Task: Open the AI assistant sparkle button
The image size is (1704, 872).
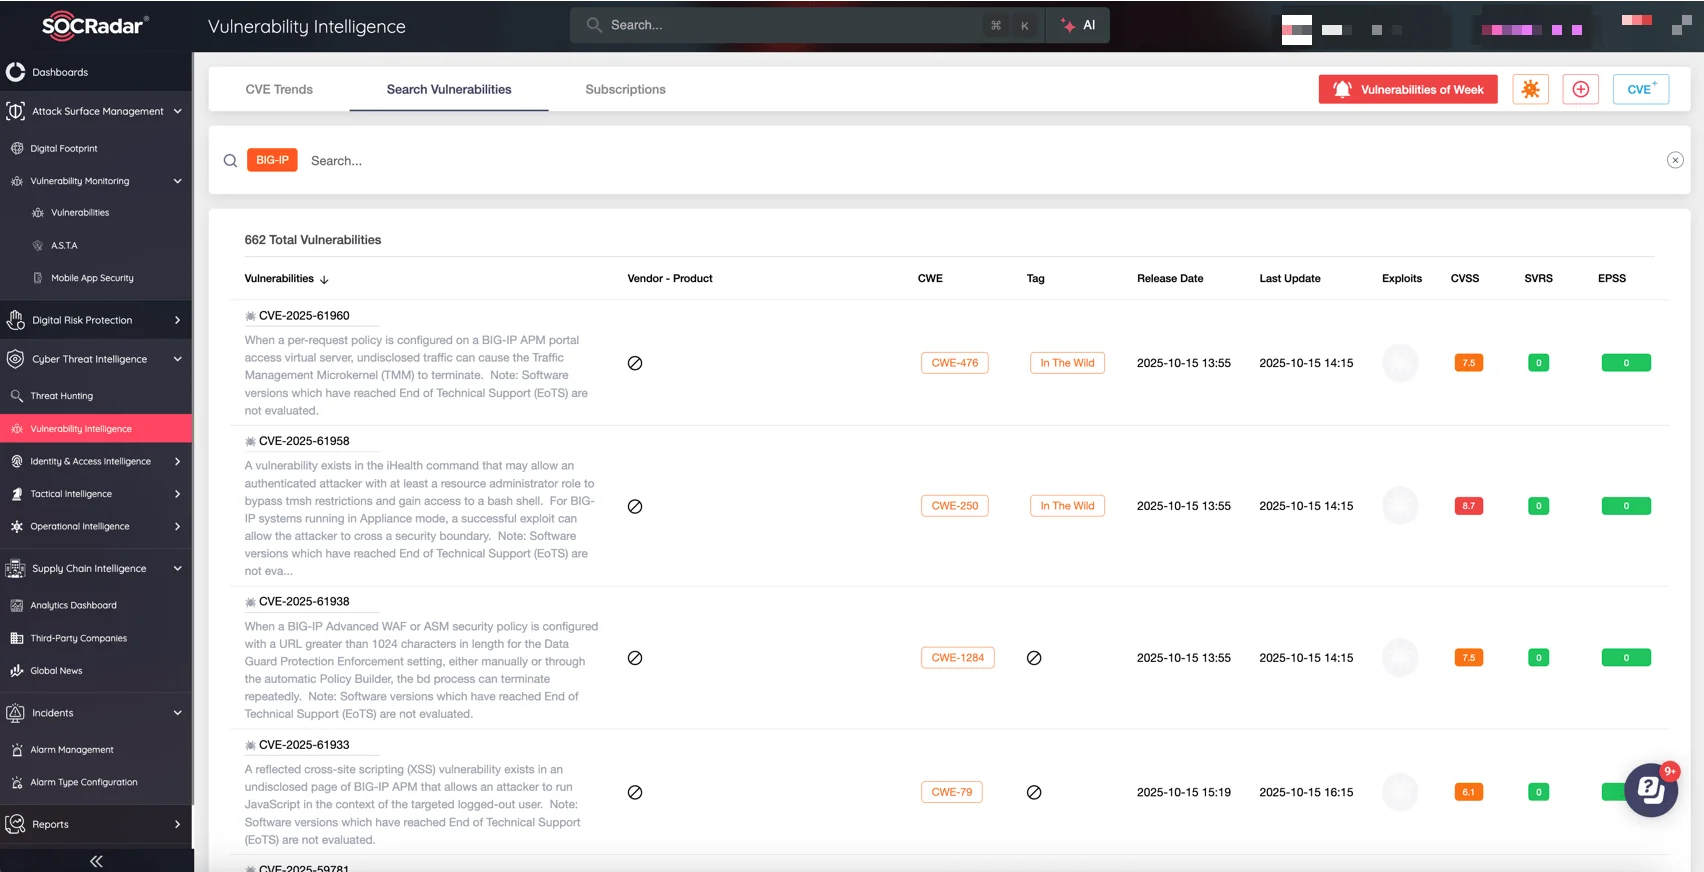Action: pos(1078,25)
